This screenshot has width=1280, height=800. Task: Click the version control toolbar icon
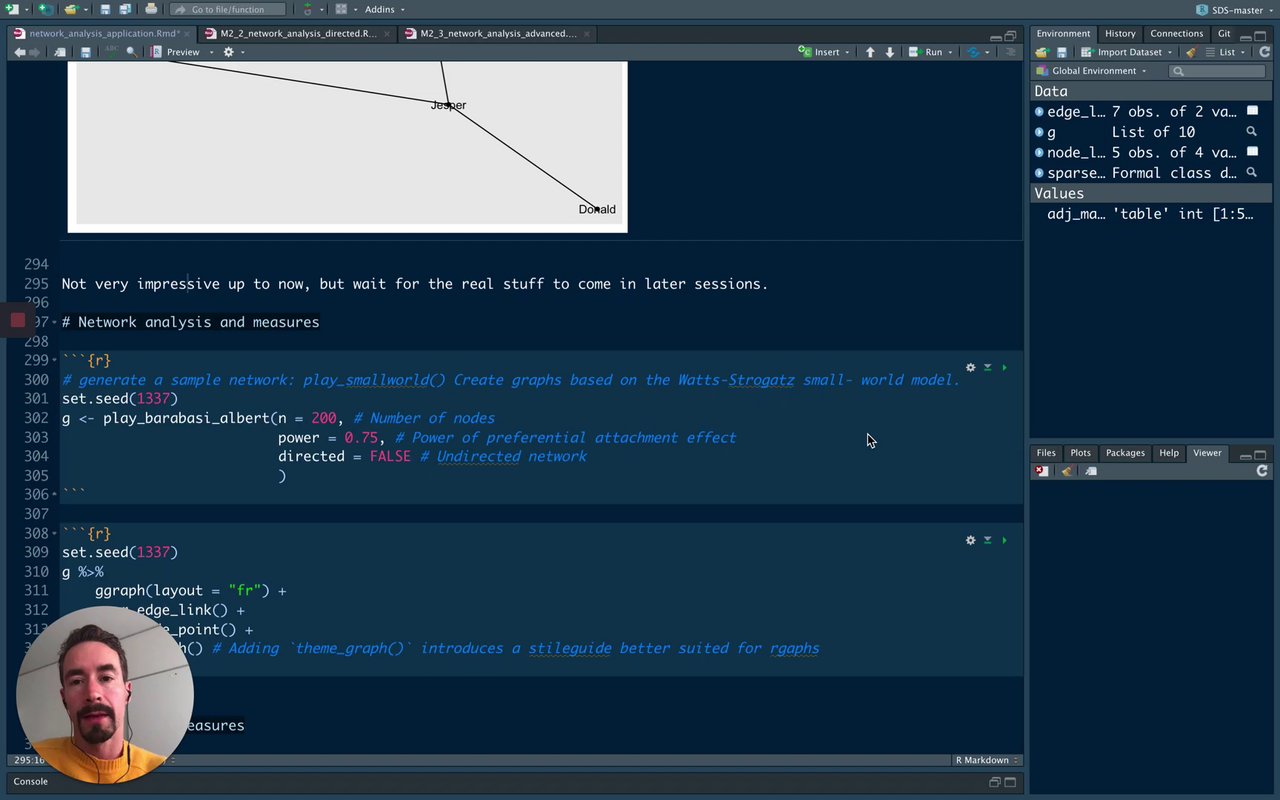click(x=308, y=9)
